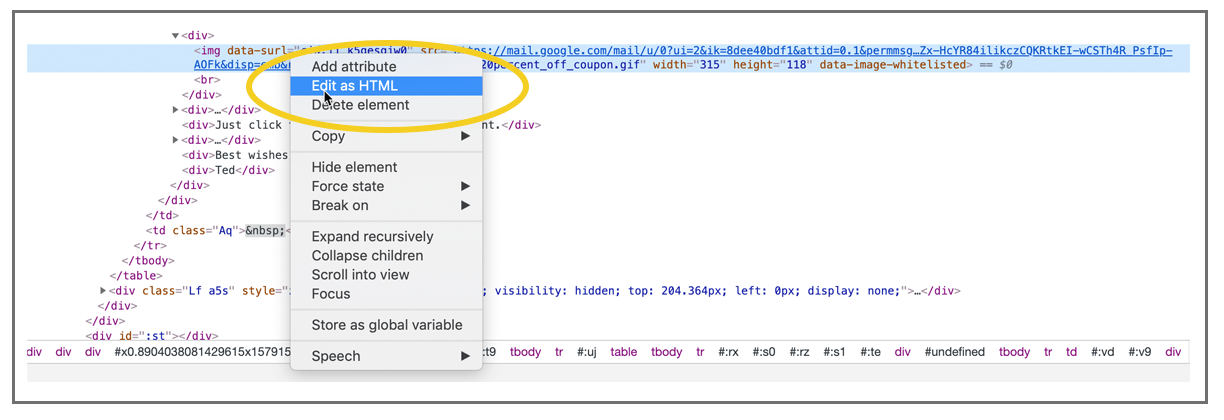The height and width of the screenshot is (420, 1224).
Task: Click the #:s0 breadcrumb
Action: 766,352
